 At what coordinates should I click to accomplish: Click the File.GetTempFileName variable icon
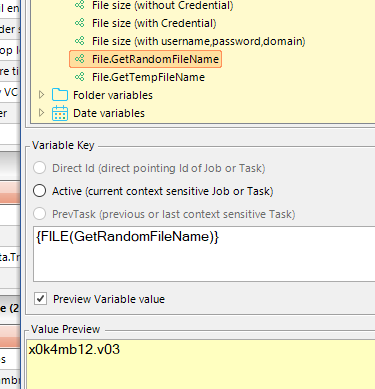pyautogui.click(x=79, y=77)
